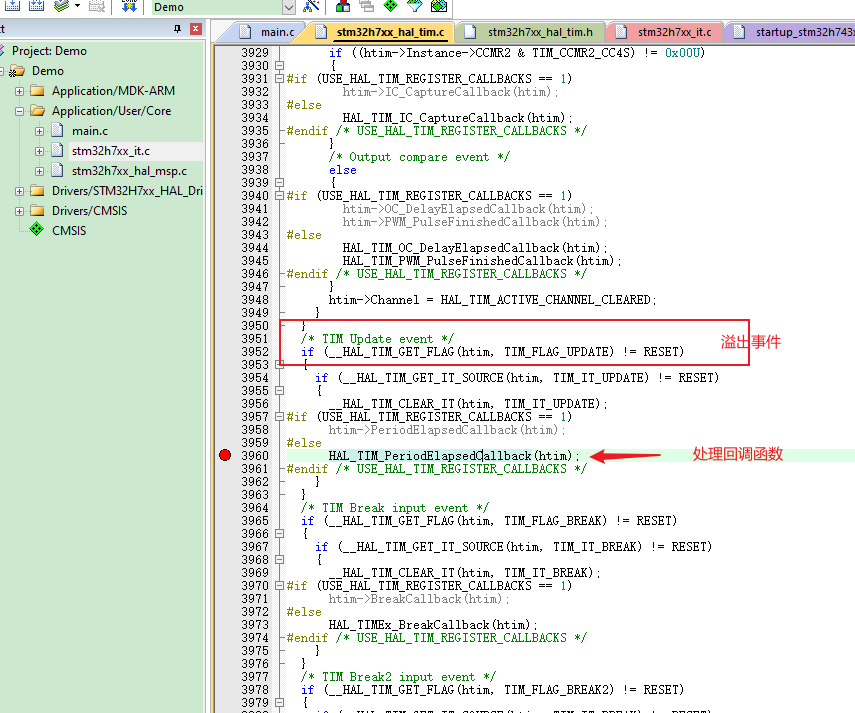Click the Drivers/CMSIS folder icon
The width and height of the screenshot is (855, 713).
(37, 210)
